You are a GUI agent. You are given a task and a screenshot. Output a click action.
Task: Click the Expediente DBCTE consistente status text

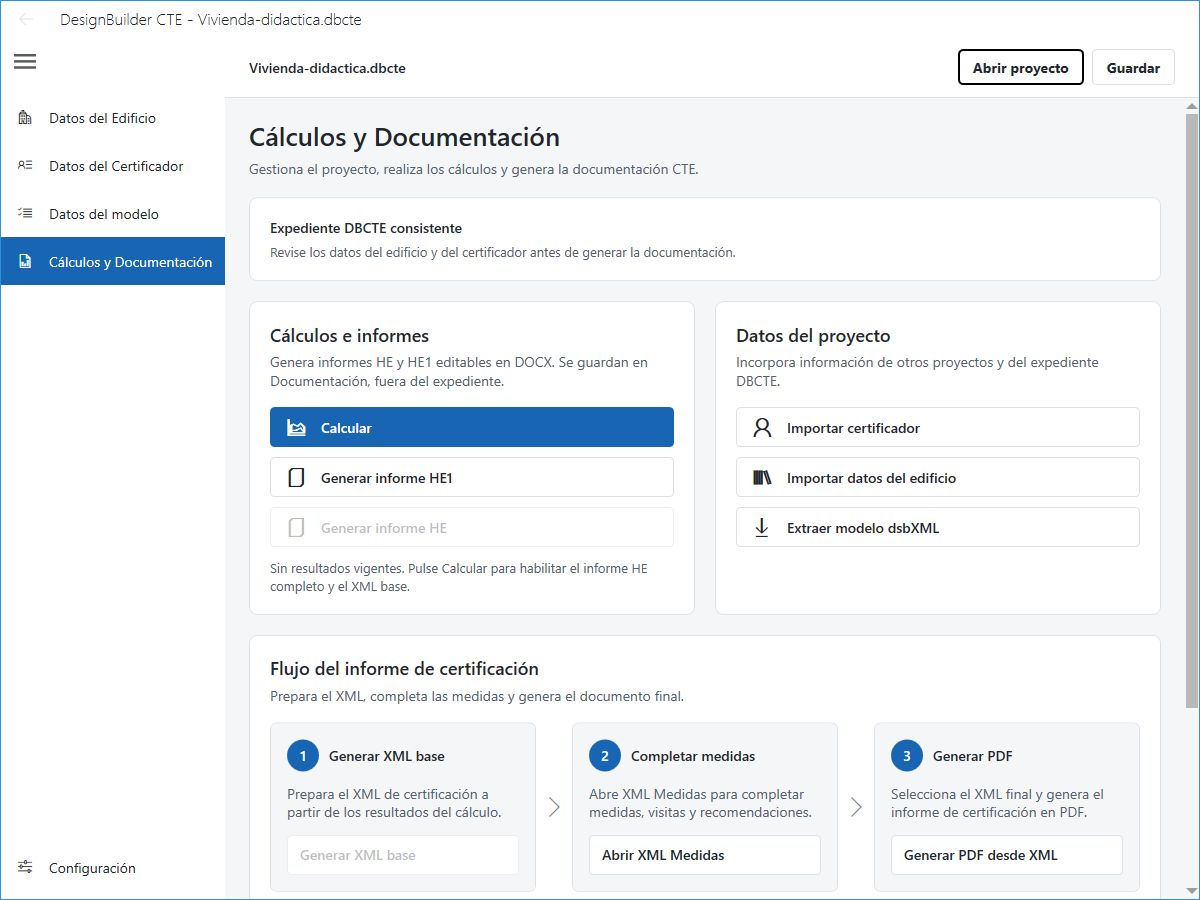(366, 228)
